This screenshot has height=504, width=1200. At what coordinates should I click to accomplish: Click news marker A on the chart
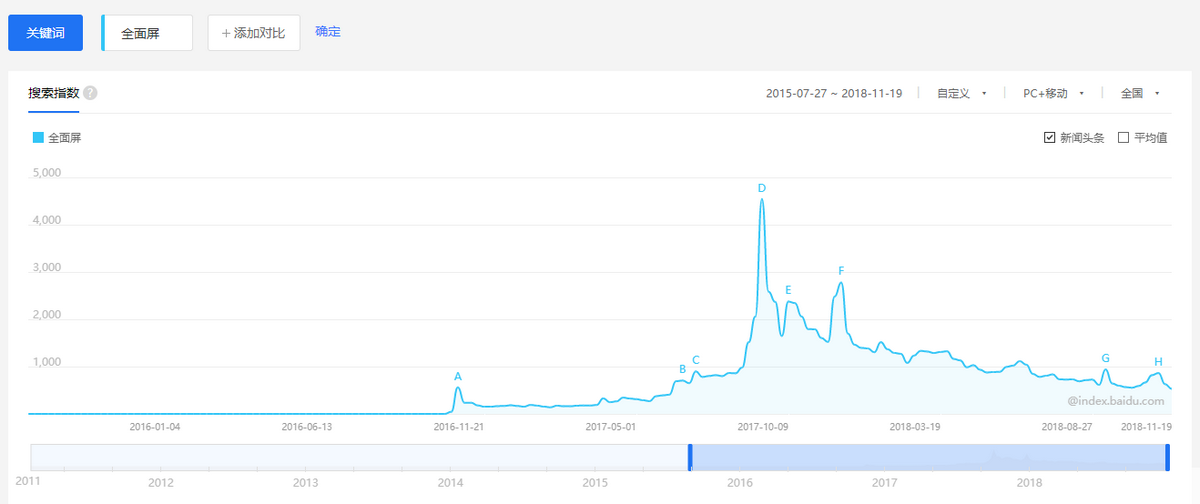pos(458,377)
